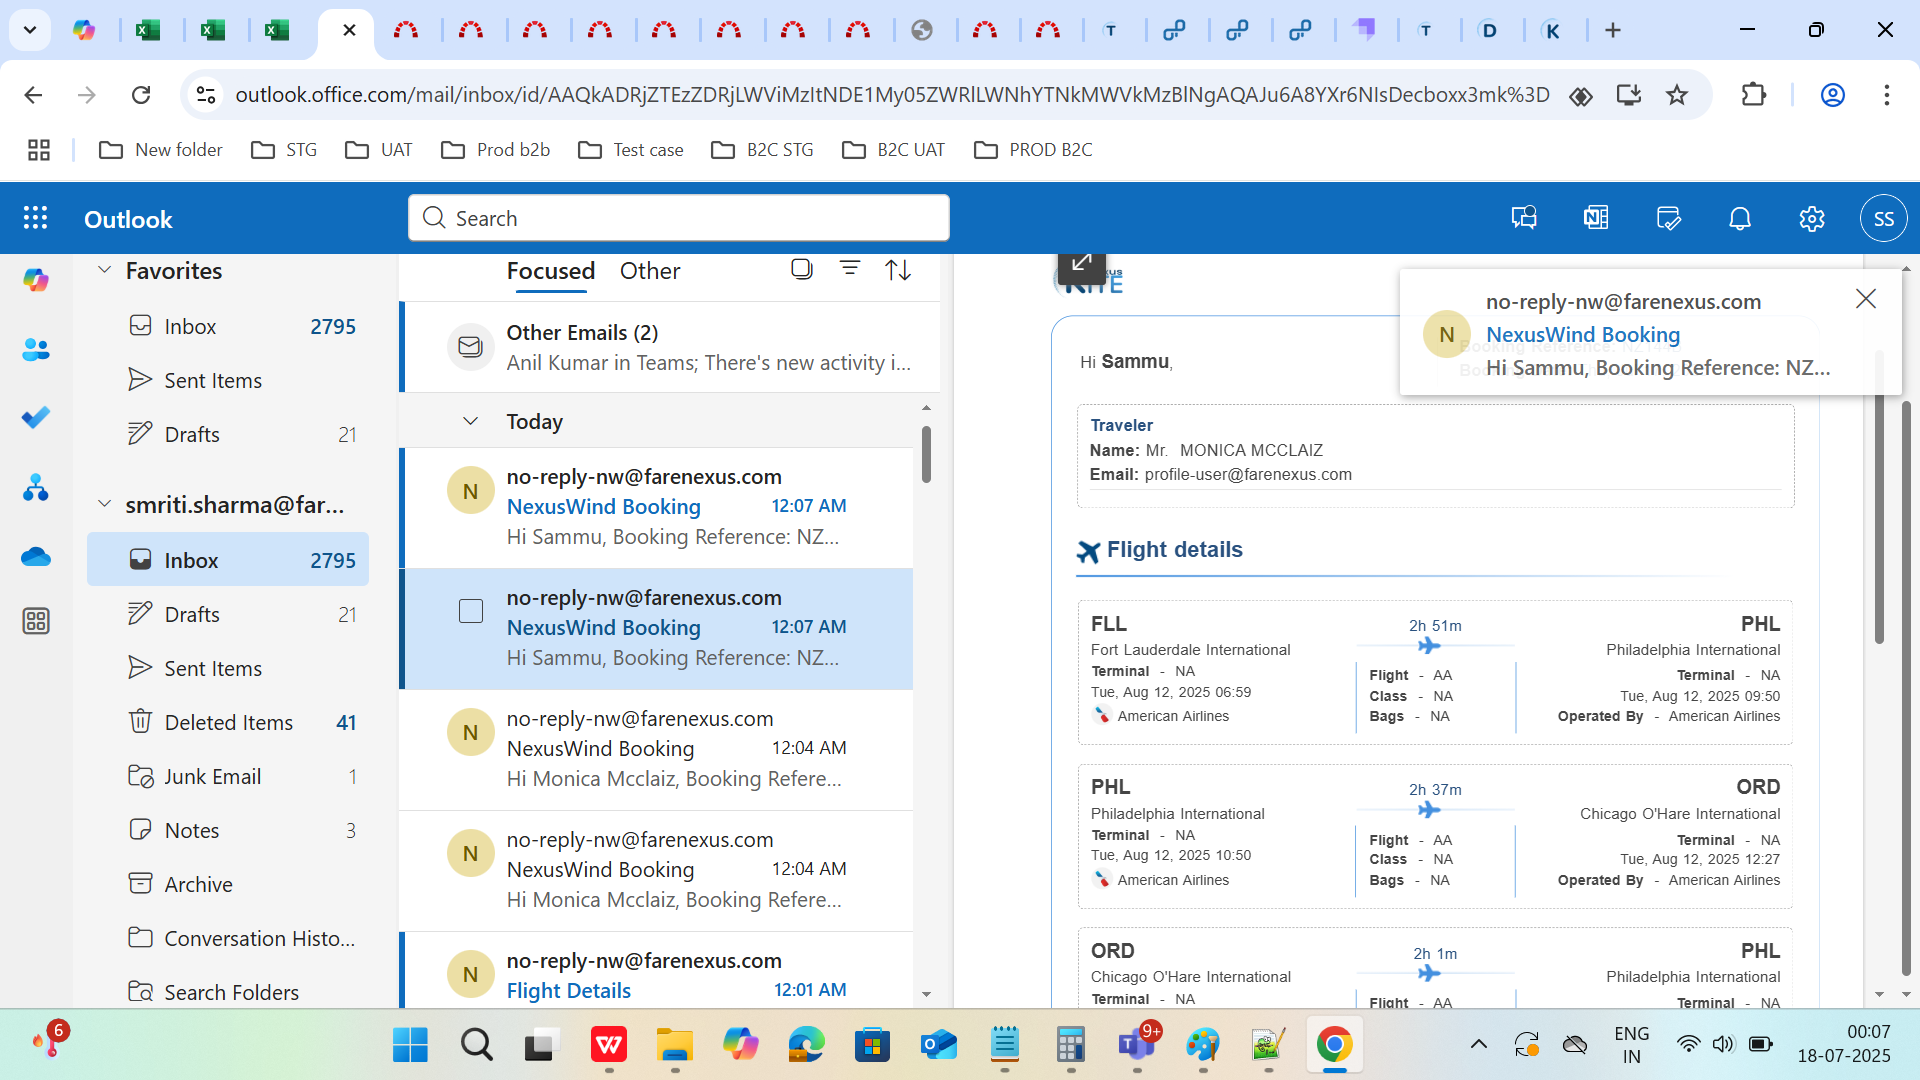Open the tab search dropdown arrow
Screen dimensions: 1920x1080
tap(30, 30)
